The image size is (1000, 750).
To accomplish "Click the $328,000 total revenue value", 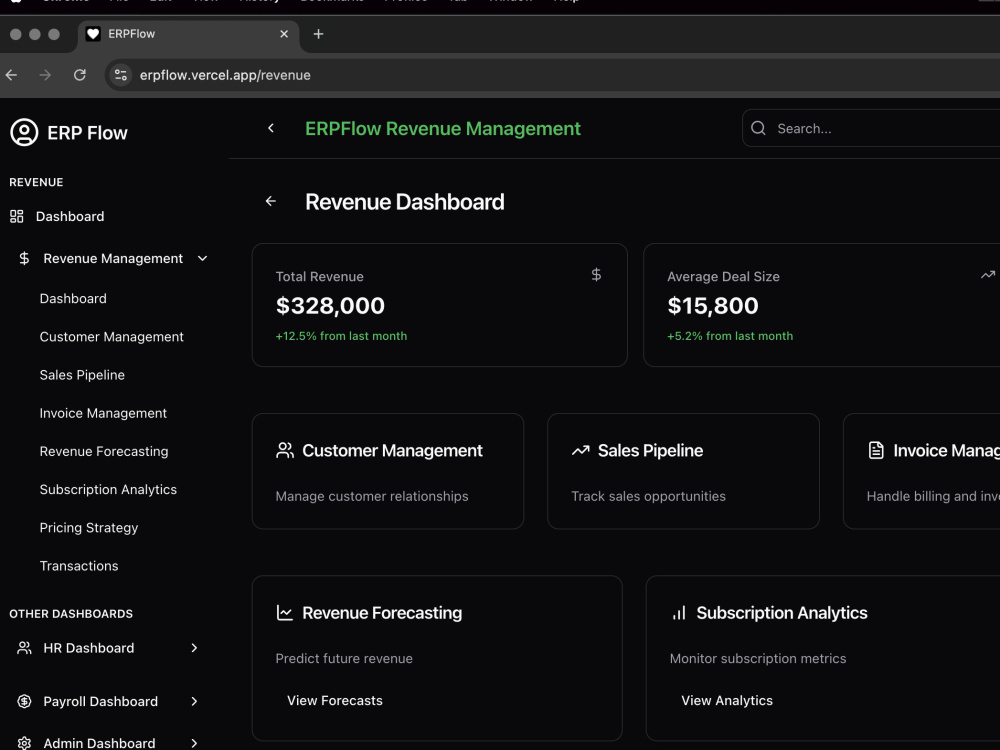I will [330, 305].
